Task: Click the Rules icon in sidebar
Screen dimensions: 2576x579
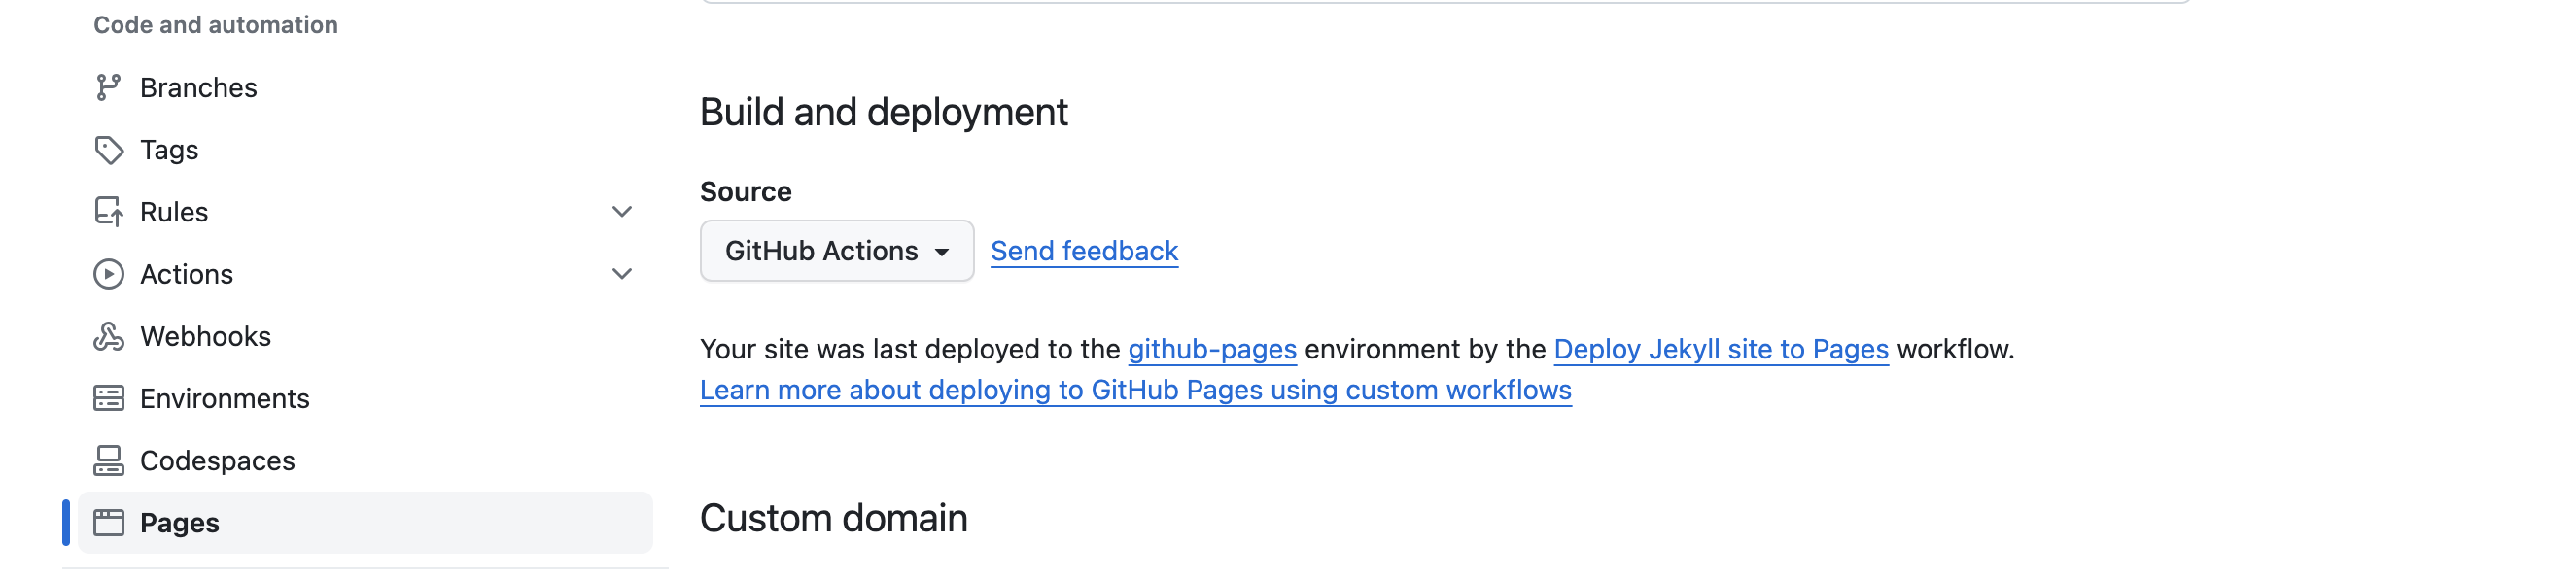Action: click(x=108, y=212)
